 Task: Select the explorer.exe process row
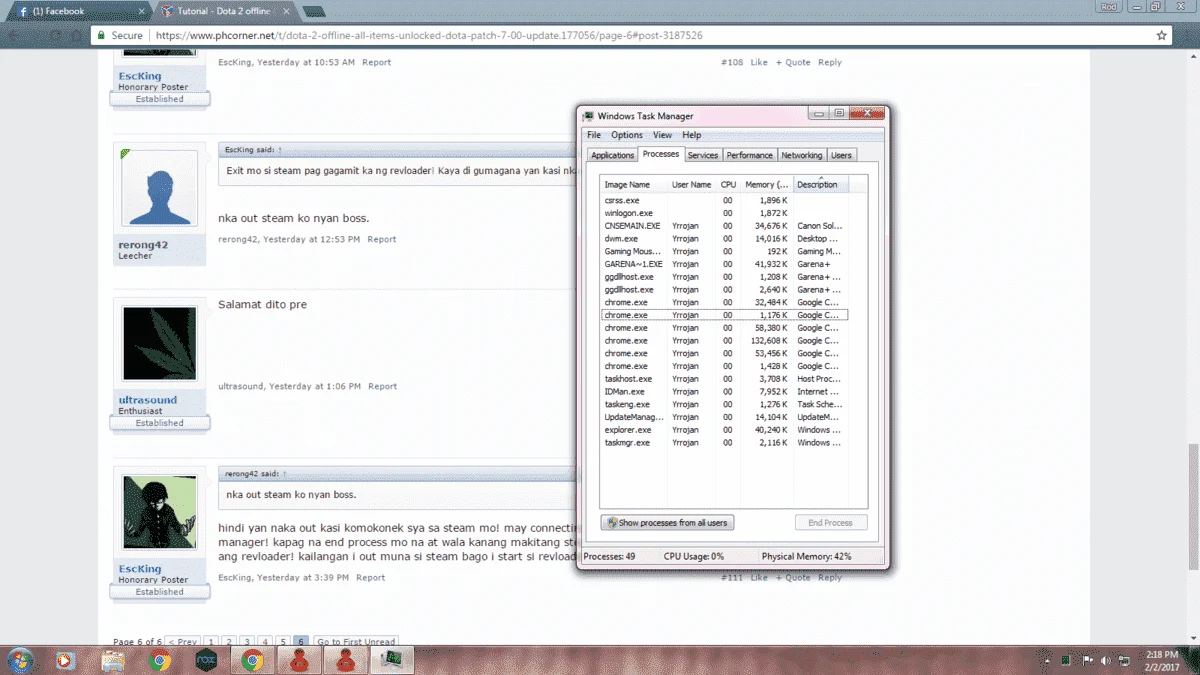(x=724, y=430)
